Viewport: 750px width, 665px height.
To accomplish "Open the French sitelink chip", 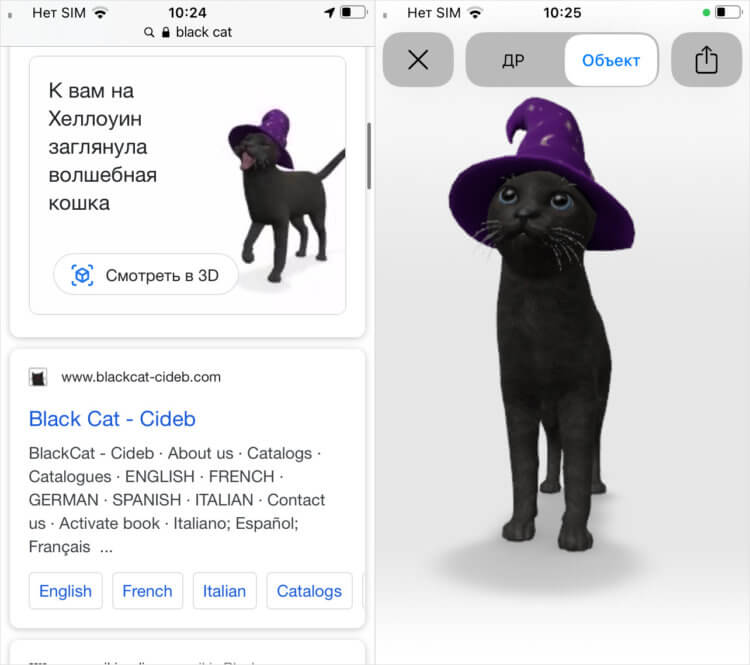I will pyautogui.click(x=147, y=591).
